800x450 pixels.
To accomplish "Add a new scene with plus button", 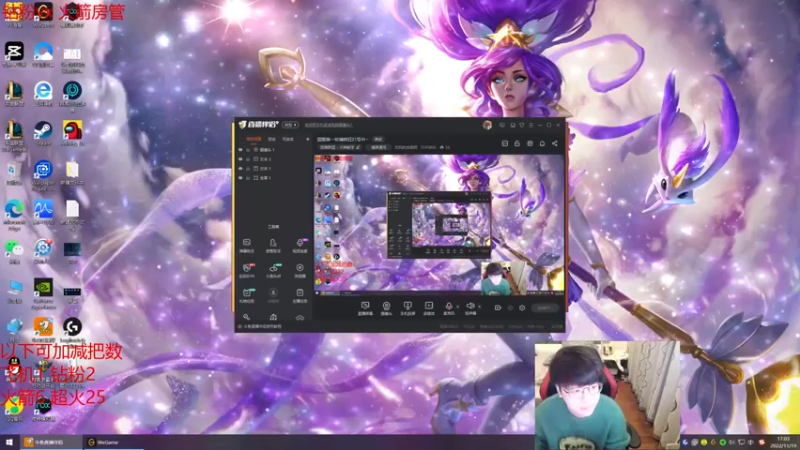I will [x=307, y=139].
